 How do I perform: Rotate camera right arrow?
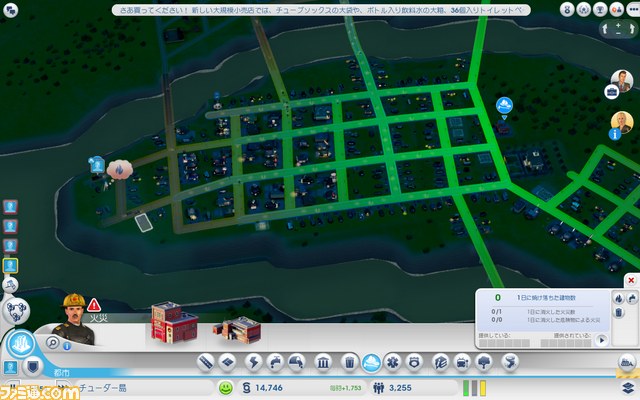(x=631, y=29)
